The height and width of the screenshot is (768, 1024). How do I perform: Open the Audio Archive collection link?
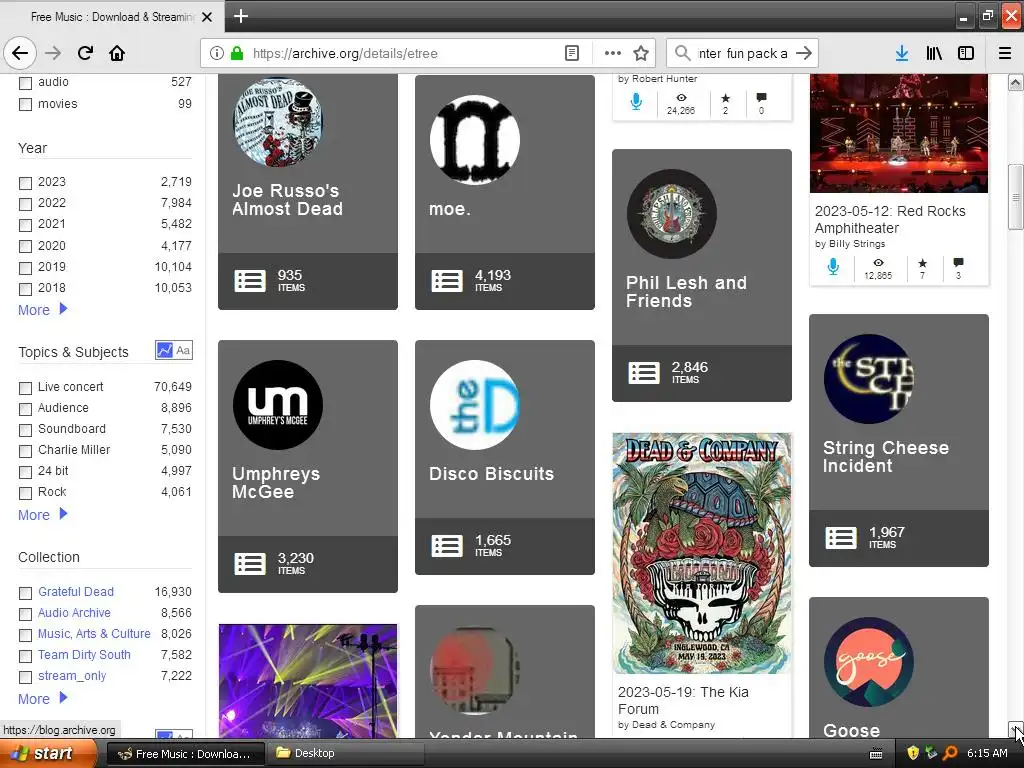(x=74, y=613)
